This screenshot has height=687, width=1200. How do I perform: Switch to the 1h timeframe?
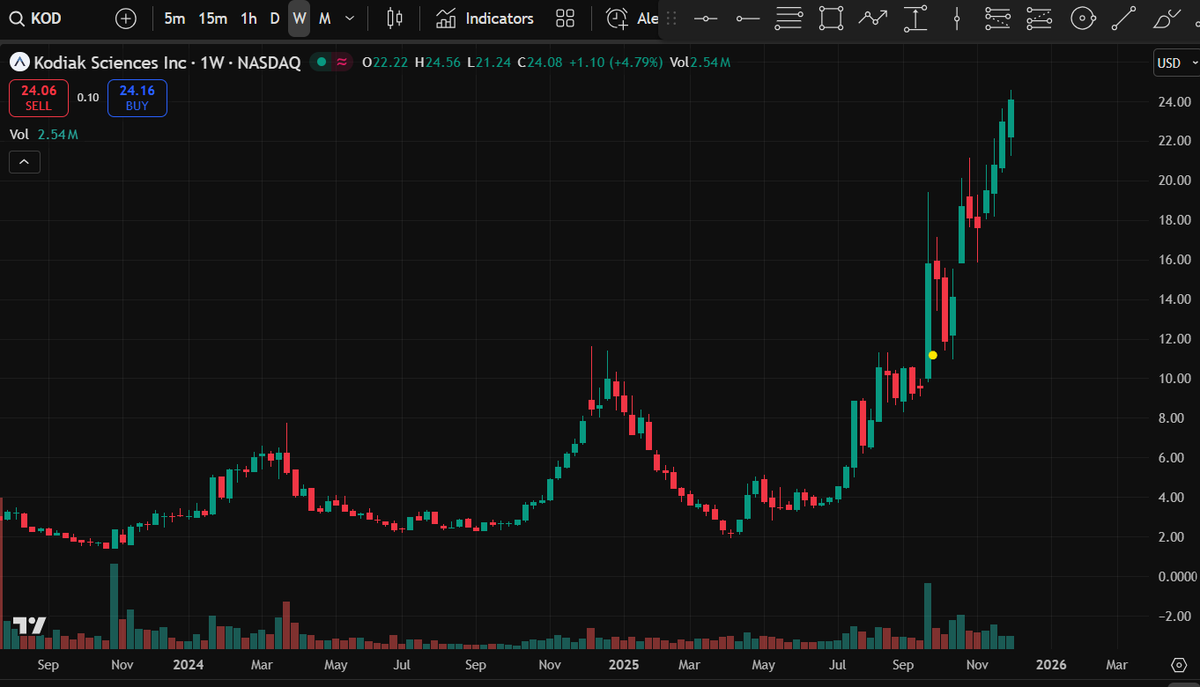248,18
